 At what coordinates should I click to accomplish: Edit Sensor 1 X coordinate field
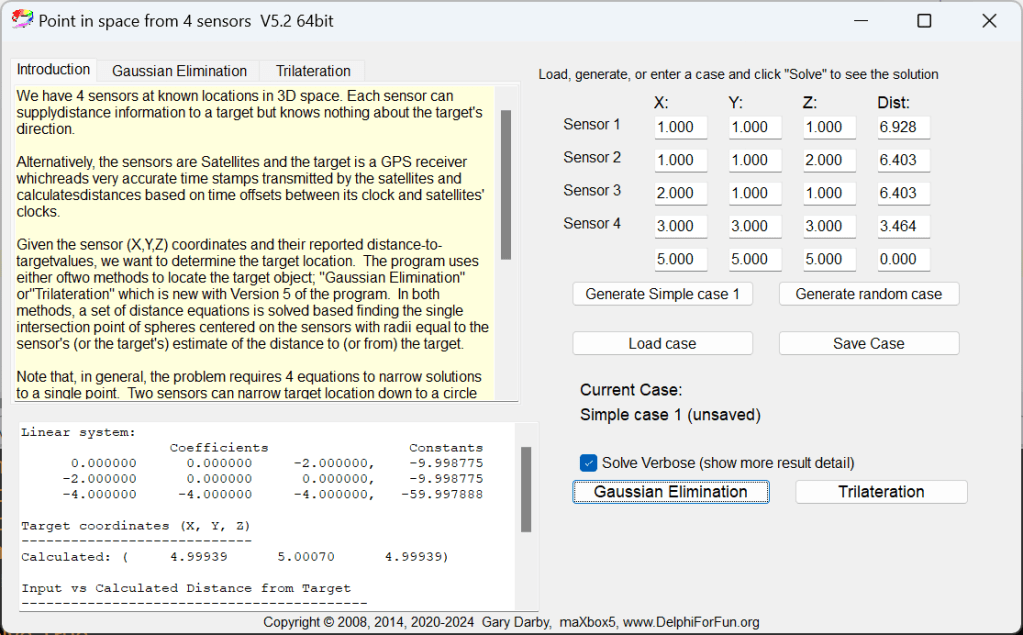(x=680, y=127)
